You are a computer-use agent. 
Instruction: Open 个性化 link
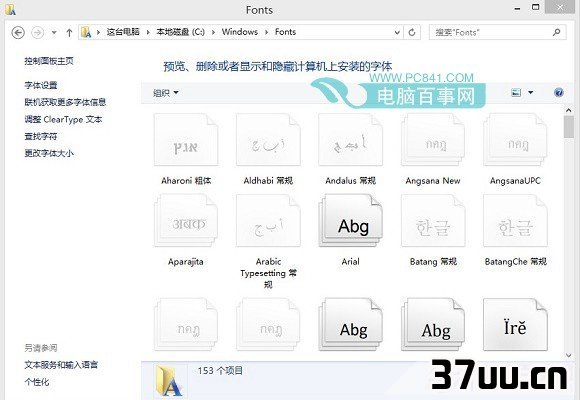tap(37, 382)
